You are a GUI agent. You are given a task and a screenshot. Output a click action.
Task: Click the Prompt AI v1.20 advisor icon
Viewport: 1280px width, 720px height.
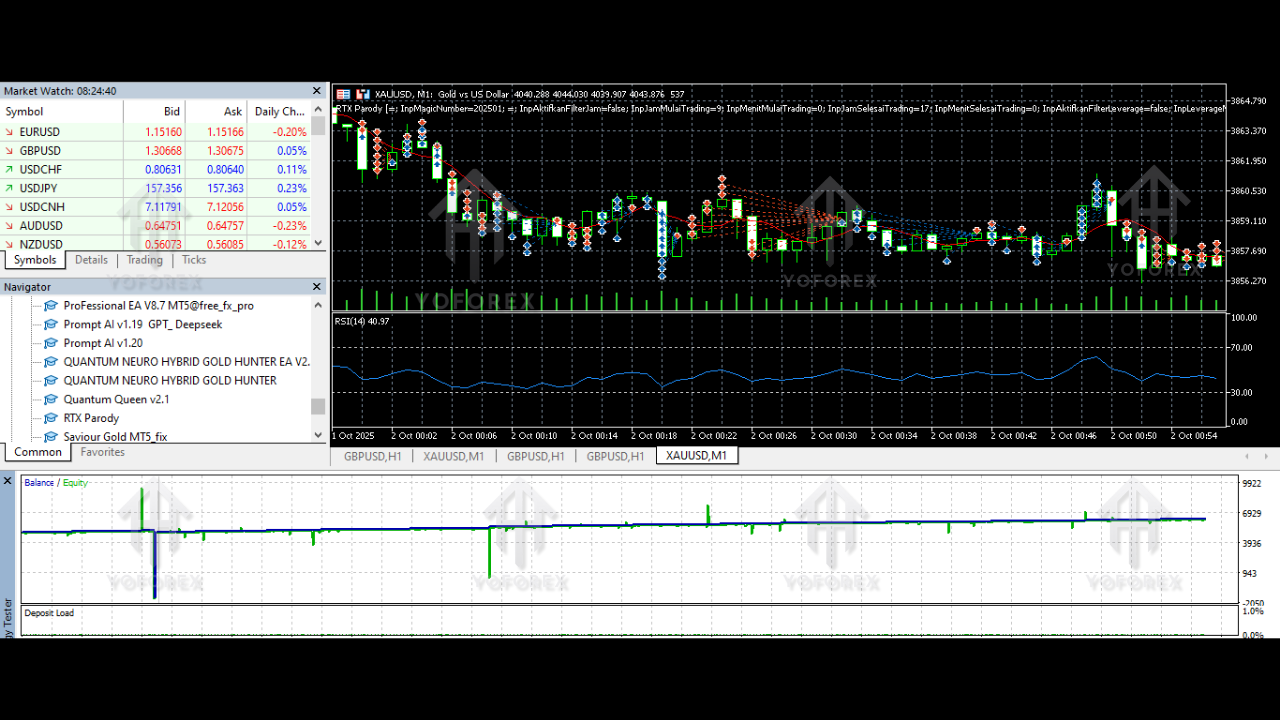pyautogui.click(x=51, y=343)
